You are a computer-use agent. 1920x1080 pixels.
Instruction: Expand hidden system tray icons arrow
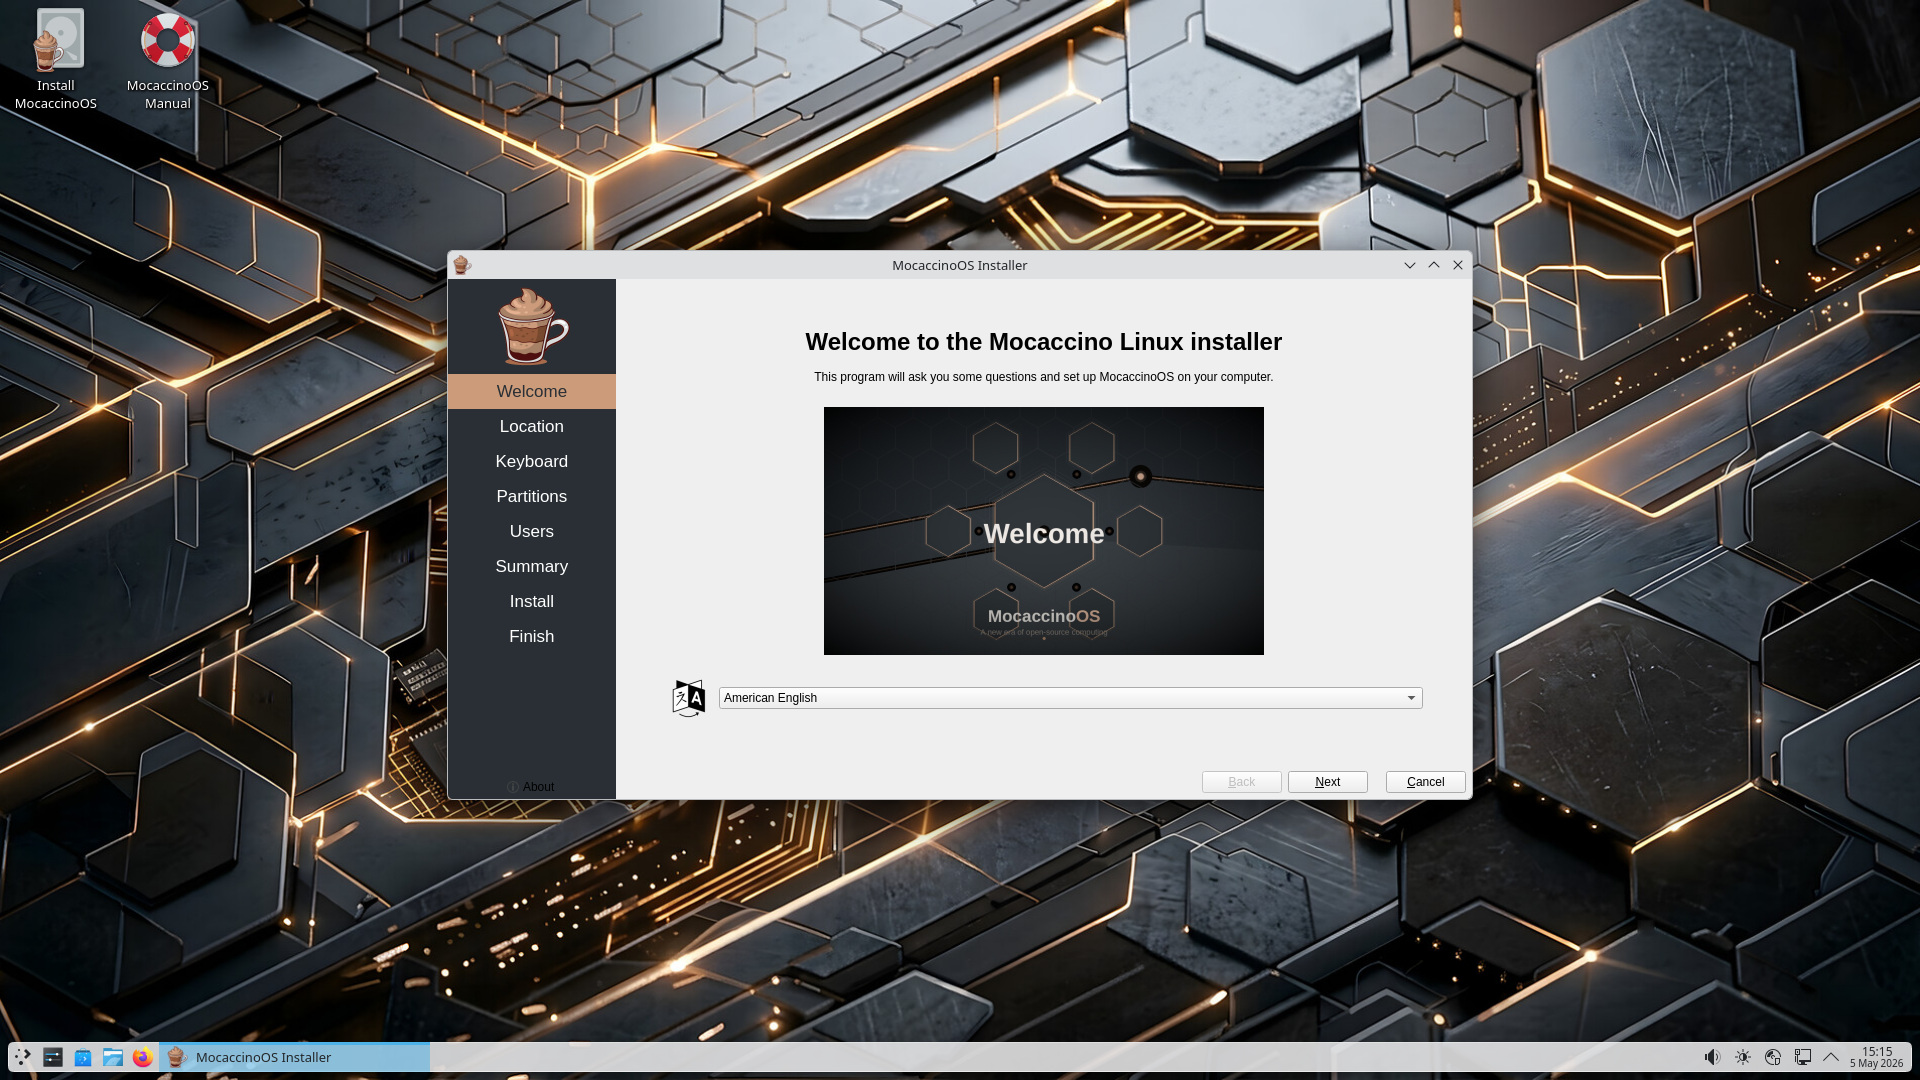pos(1832,1057)
